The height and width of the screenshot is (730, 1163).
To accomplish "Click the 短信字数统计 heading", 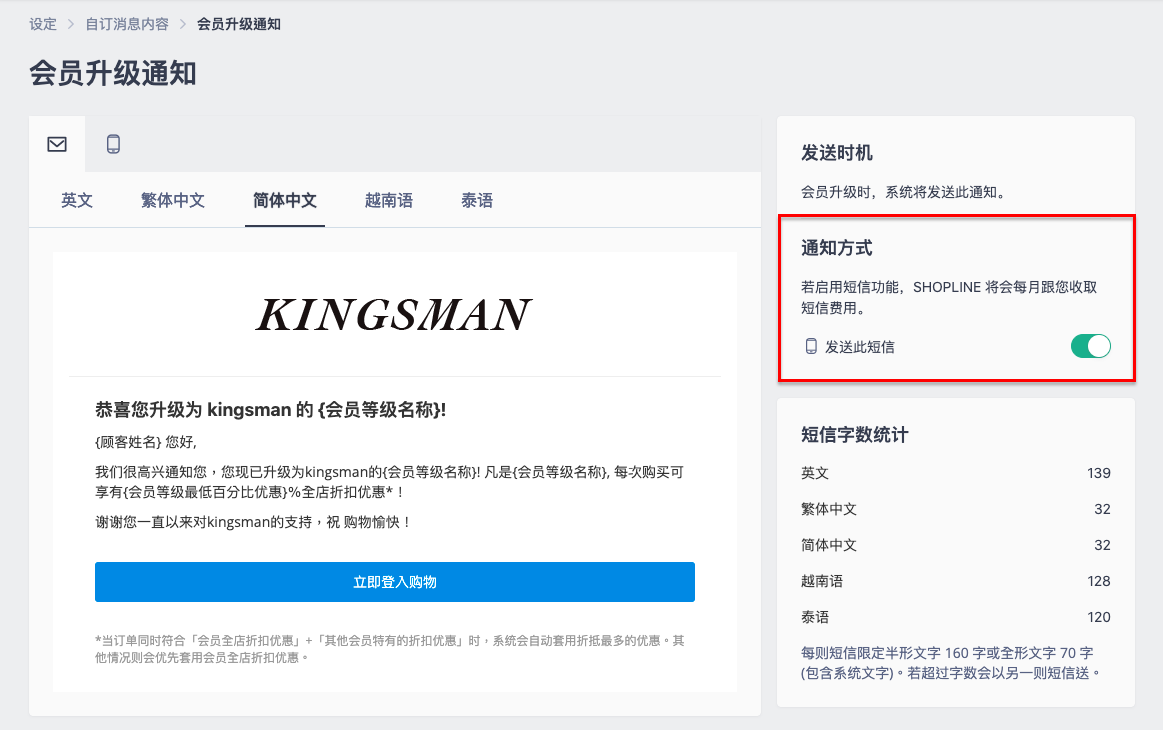I will [x=854, y=435].
